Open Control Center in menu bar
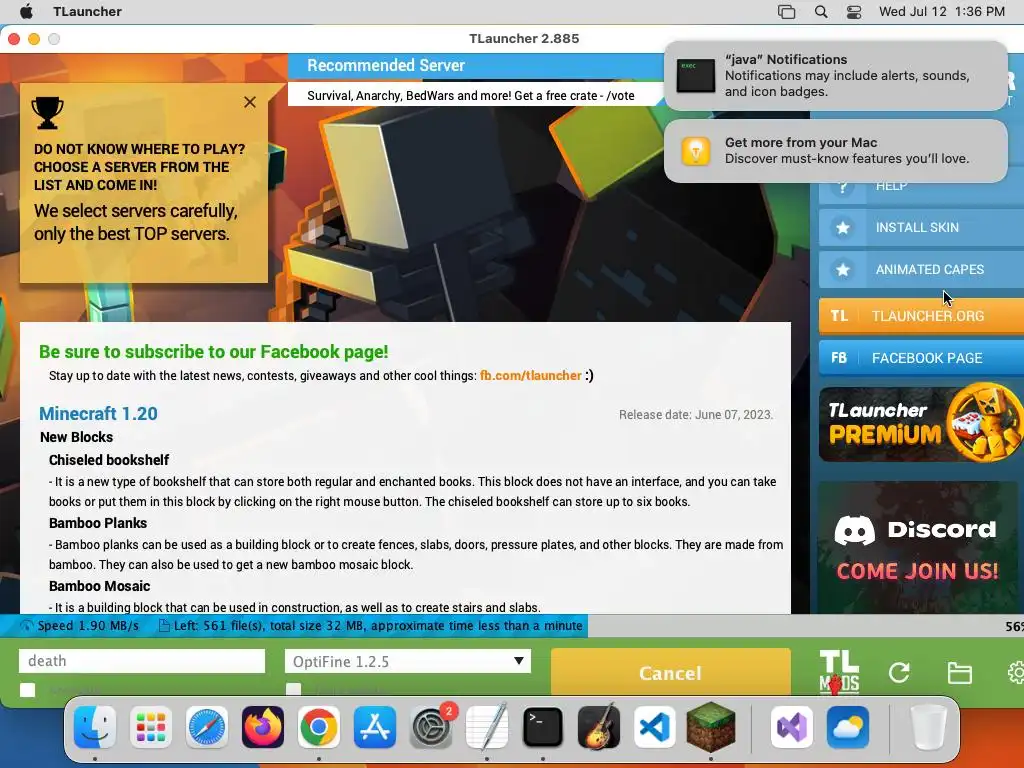The height and width of the screenshot is (768, 1024). 854,12
